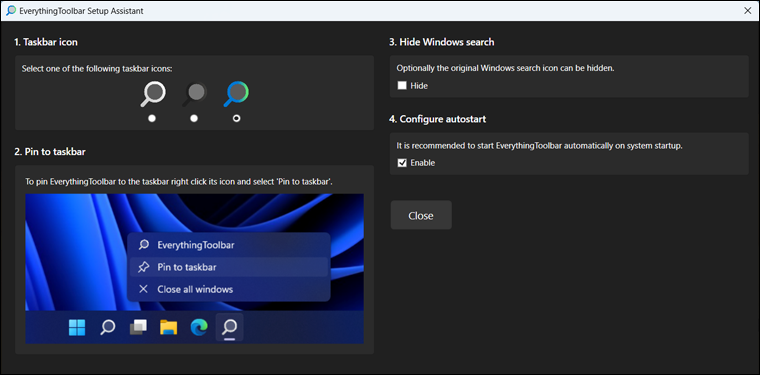Click the '4. Configure autostart' heading
This screenshot has height=375, width=760.
(x=438, y=119)
